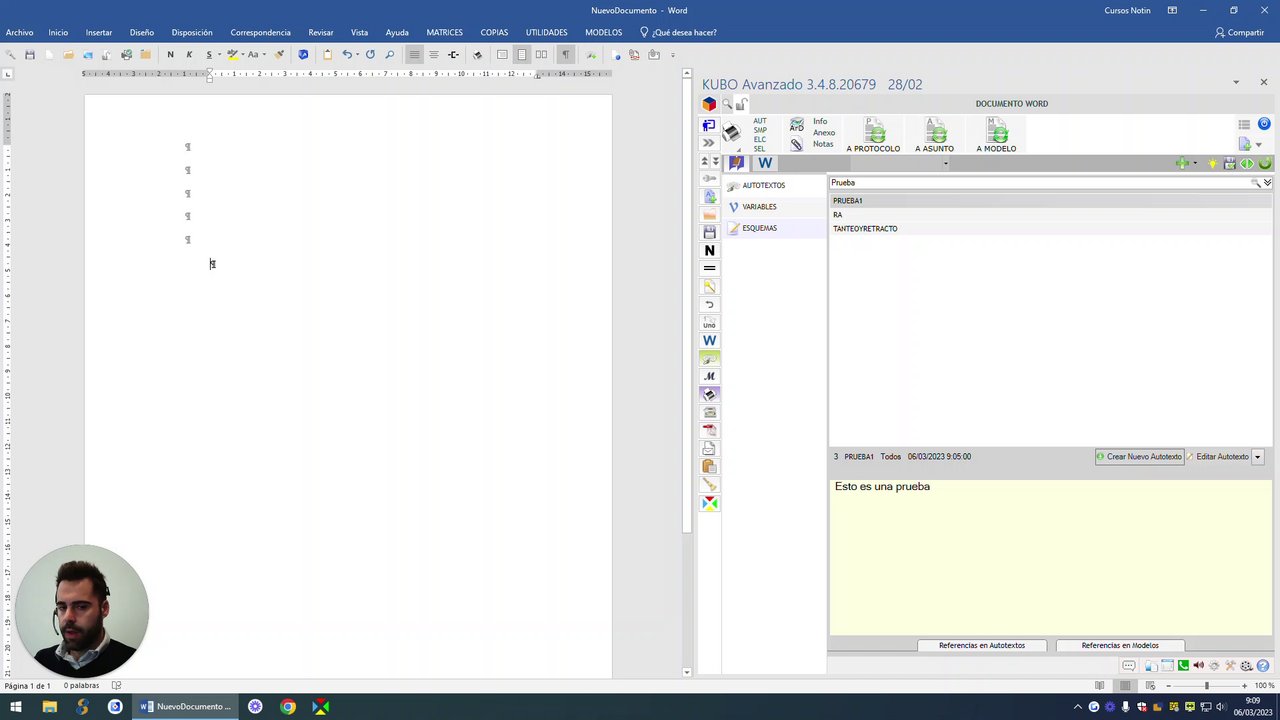The image size is (1280, 720).
Task: Open the dropdown arrow beside Editar Autotexto
Action: pos(1257,457)
